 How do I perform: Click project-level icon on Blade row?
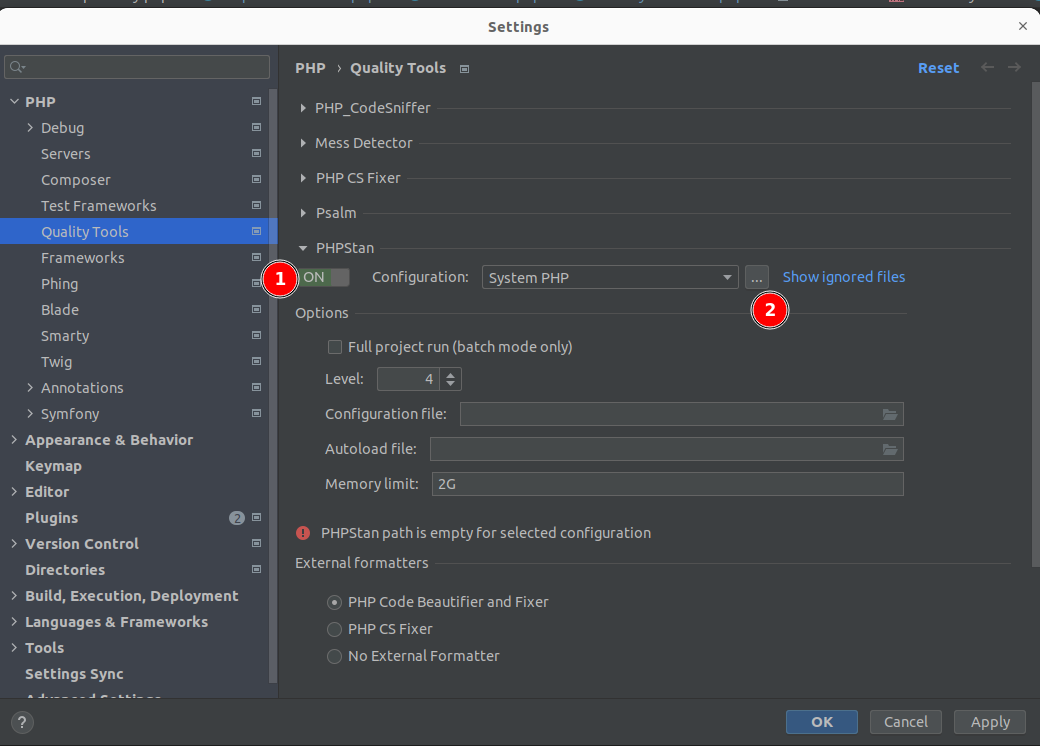tap(256, 309)
